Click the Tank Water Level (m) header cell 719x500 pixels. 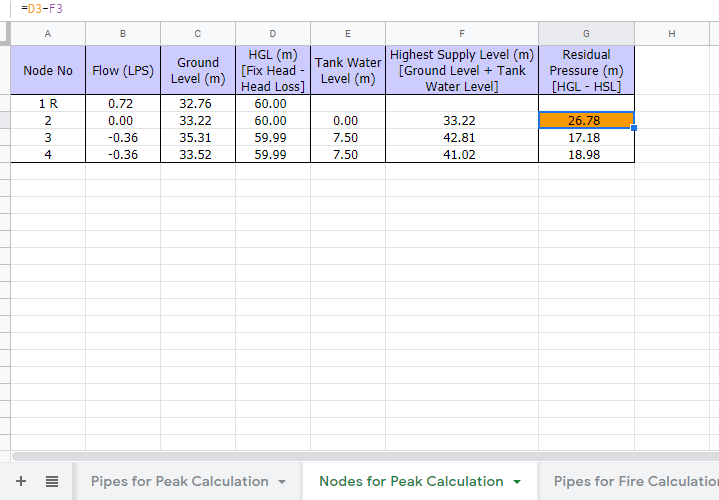click(348, 70)
